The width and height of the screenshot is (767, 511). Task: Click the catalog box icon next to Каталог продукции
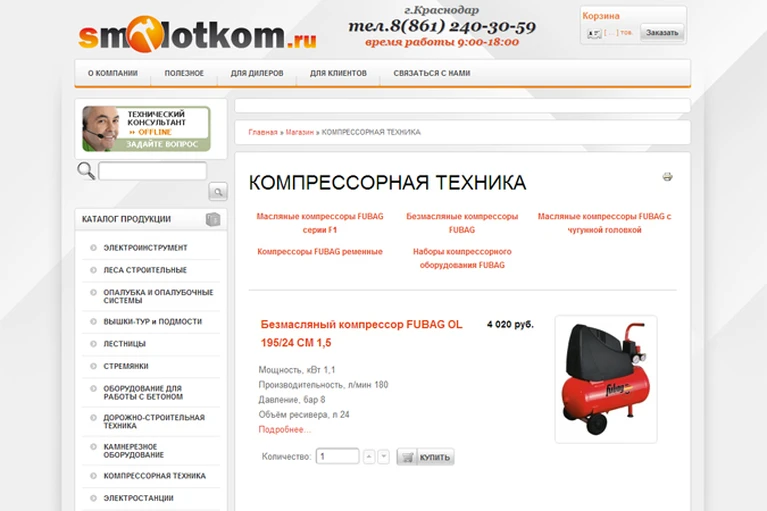(x=213, y=220)
